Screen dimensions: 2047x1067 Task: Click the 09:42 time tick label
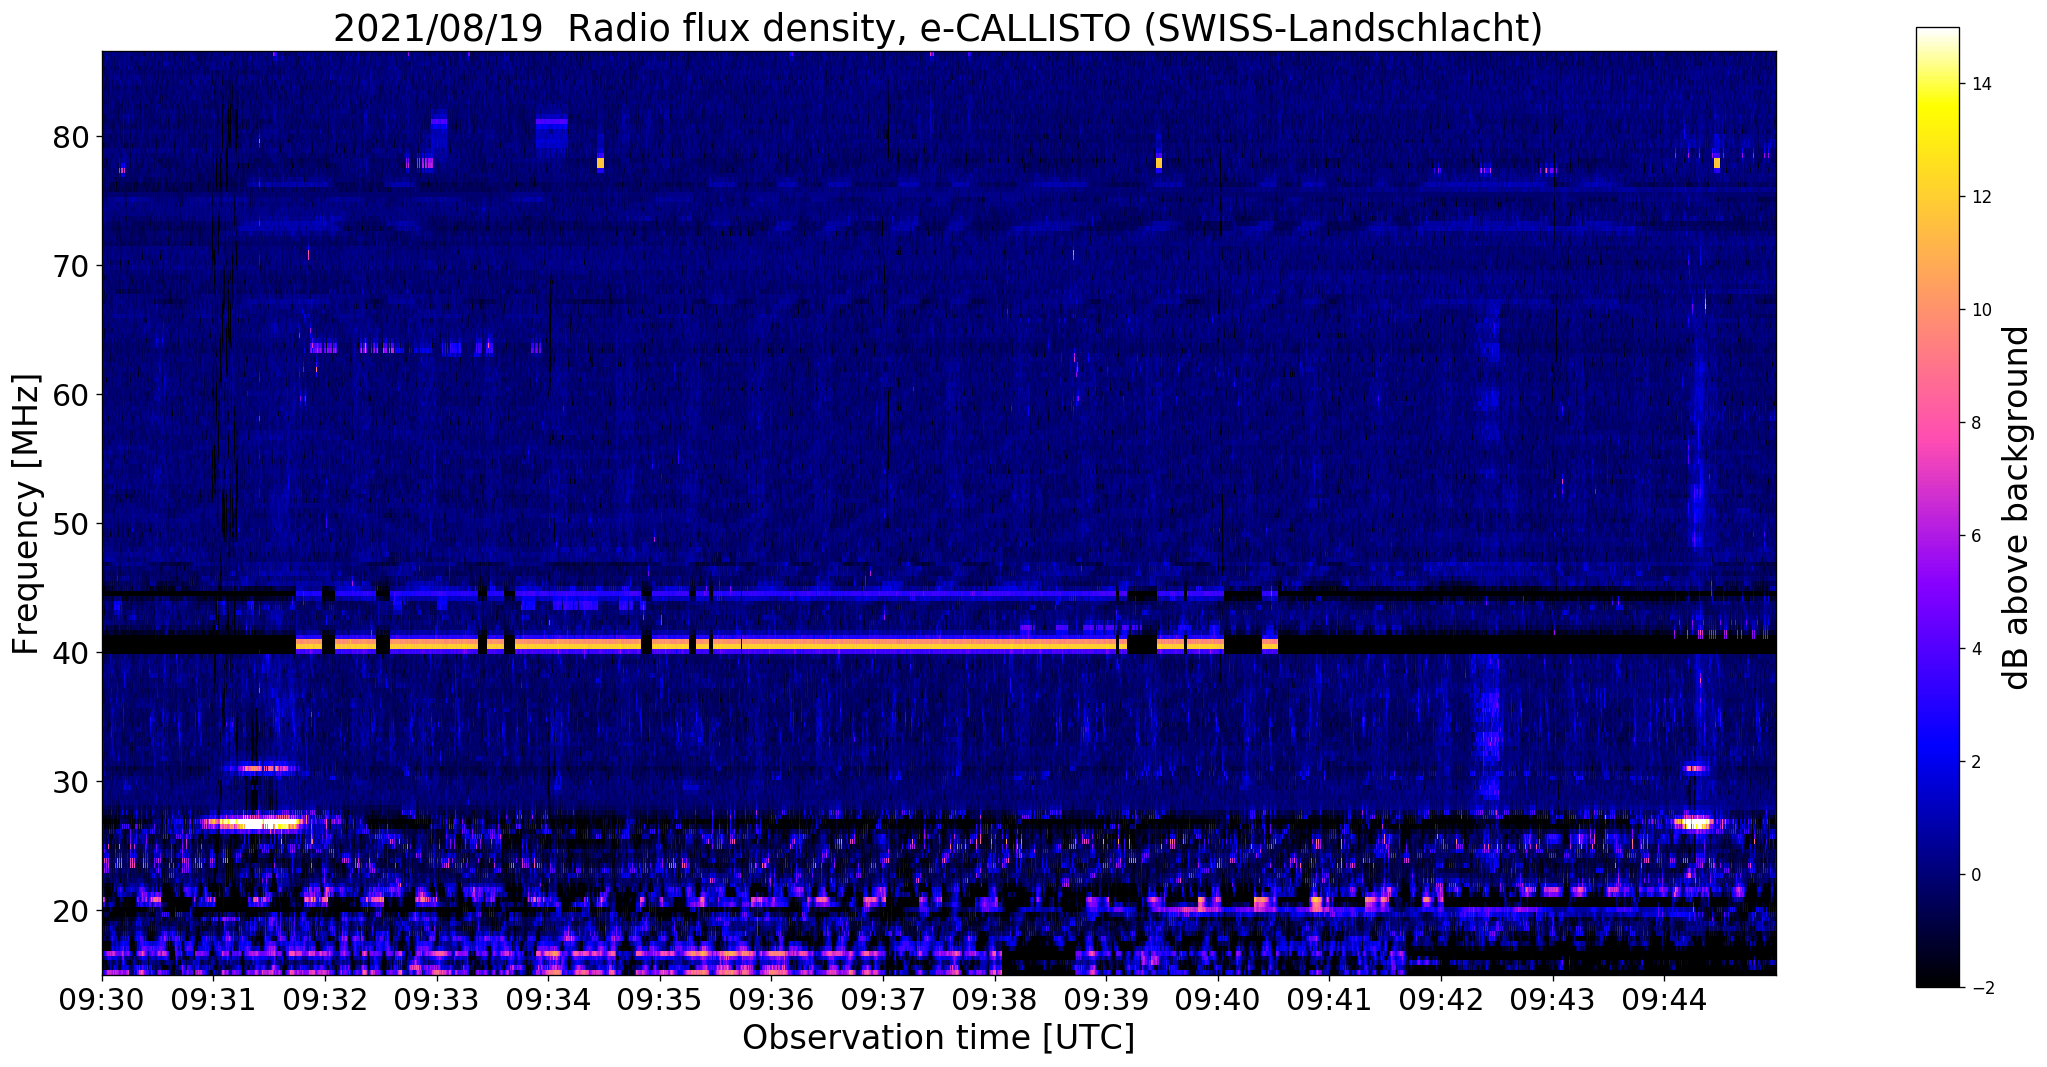click(x=1442, y=998)
